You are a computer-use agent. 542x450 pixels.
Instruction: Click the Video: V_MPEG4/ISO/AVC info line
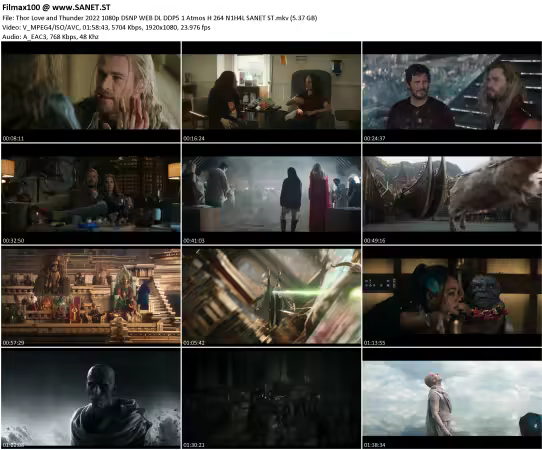click(106, 27)
